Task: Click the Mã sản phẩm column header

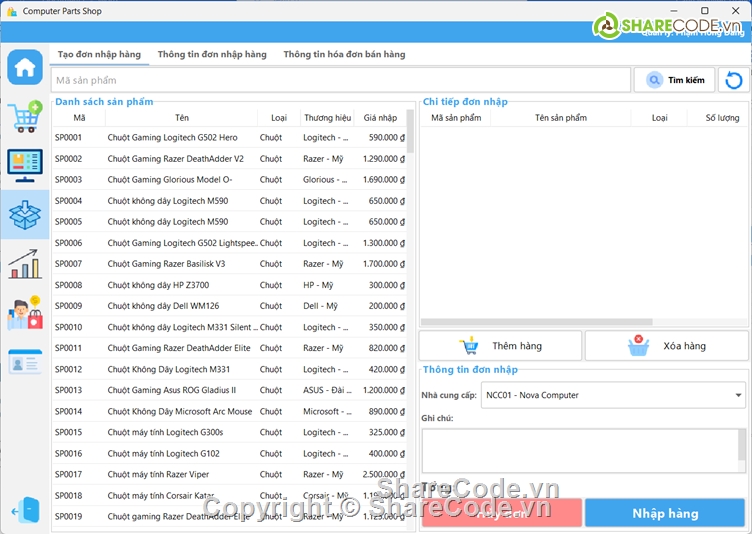Action: tap(456, 118)
